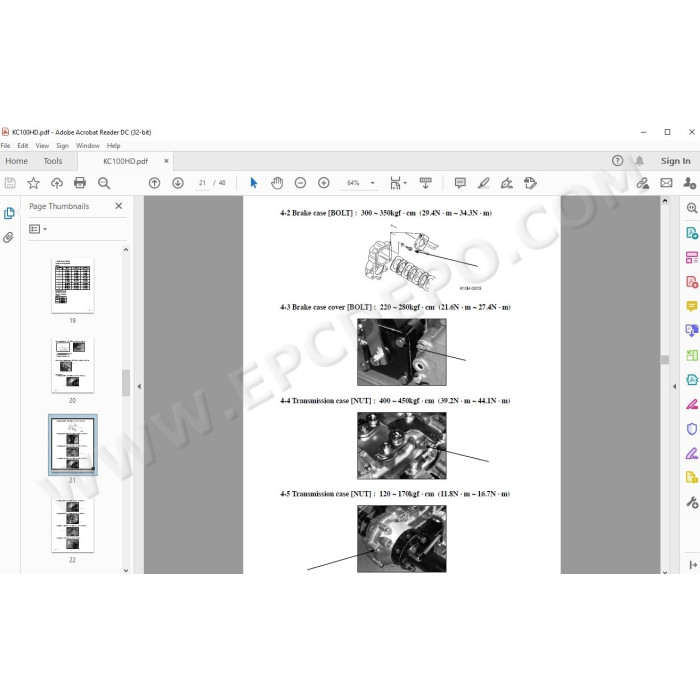The image size is (700, 700).
Task: Click the share with others person icon
Action: pos(689,183)
